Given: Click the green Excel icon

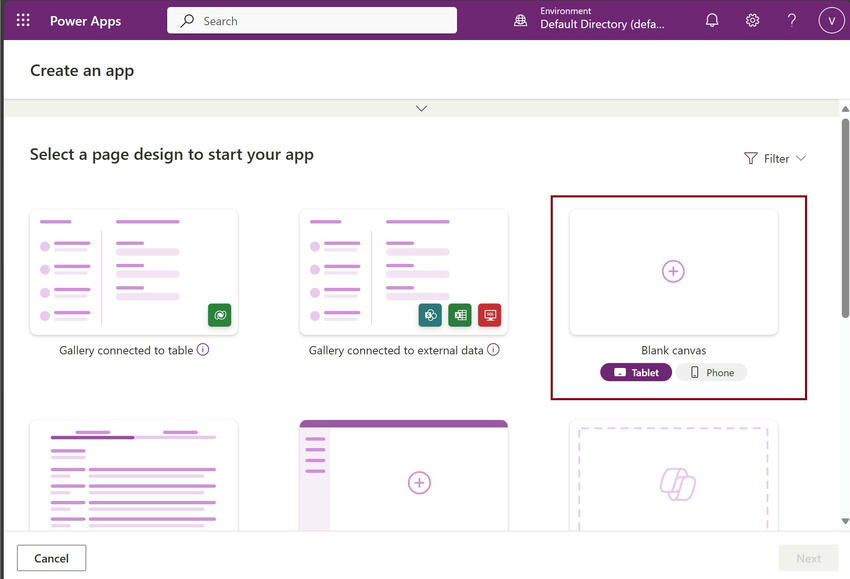Looking at the screenshot, I should coord(460,315).
